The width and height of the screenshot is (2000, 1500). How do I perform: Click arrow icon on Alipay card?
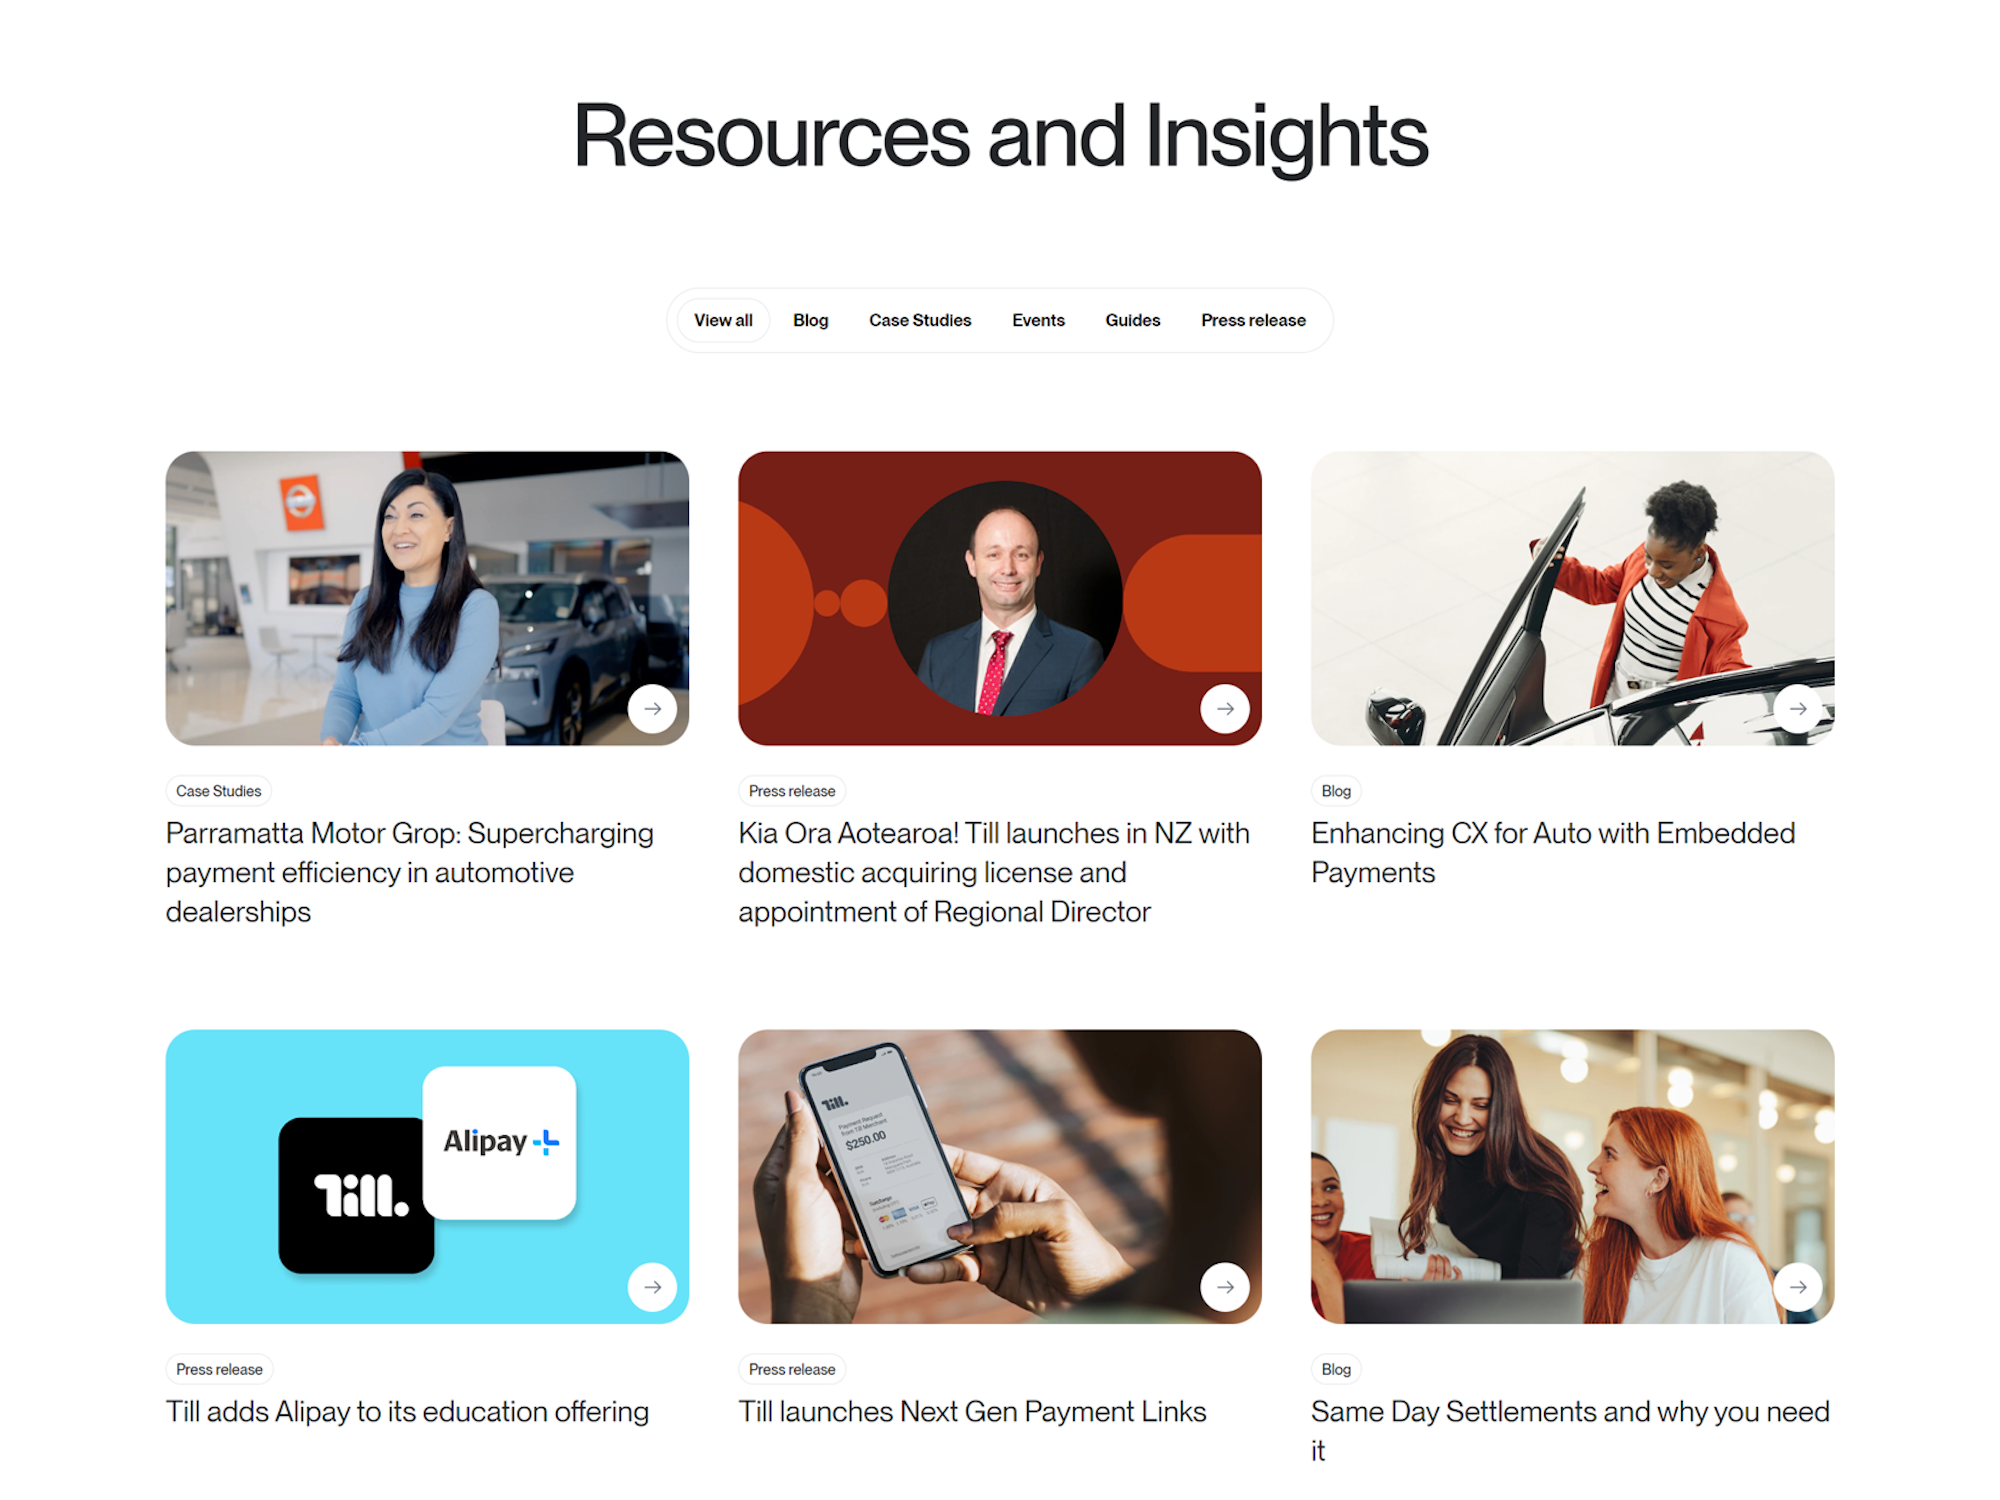pyautogui.click(x=652, y=1287)
